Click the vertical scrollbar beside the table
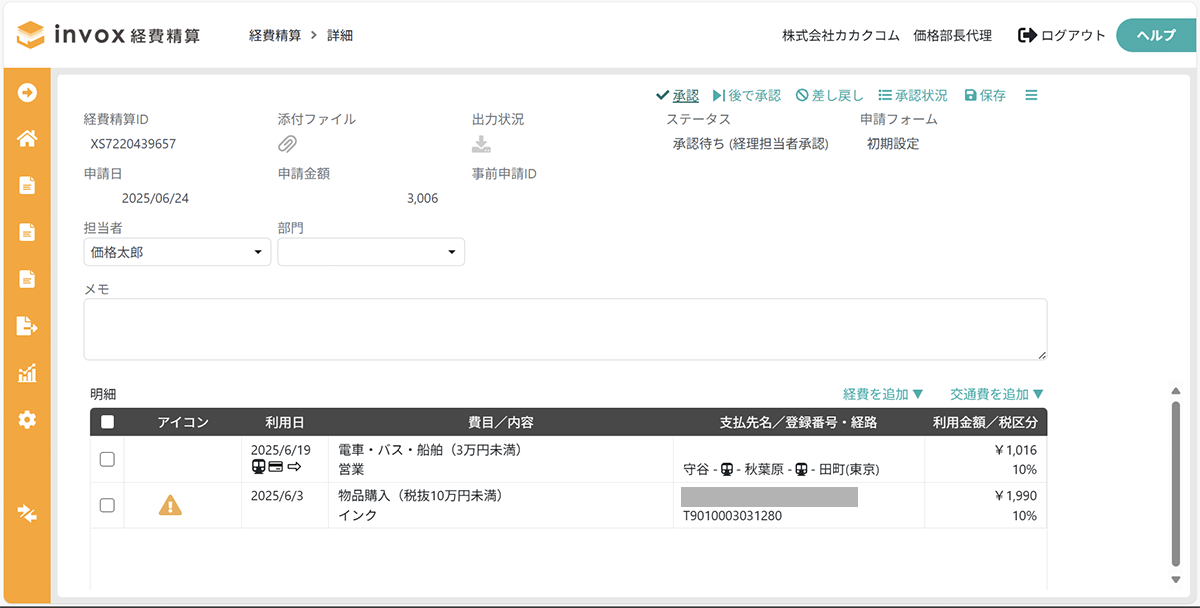 pyautogui.click(x=1175, y=485)
